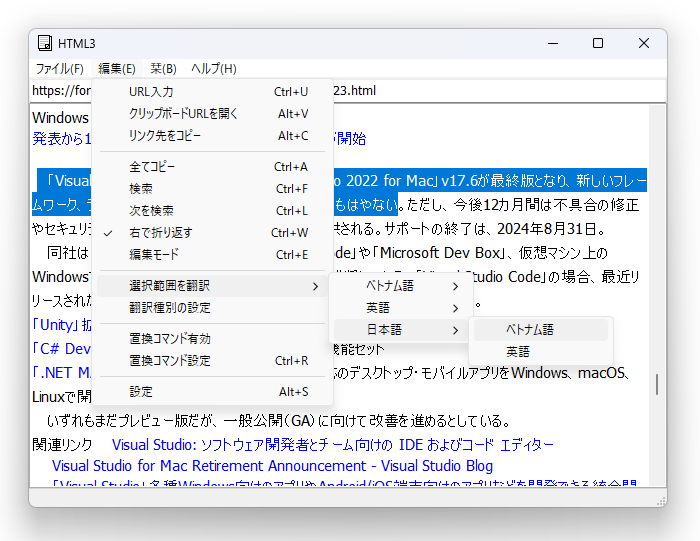Open 置換コマンド設定 menu item

coord(212,361)
